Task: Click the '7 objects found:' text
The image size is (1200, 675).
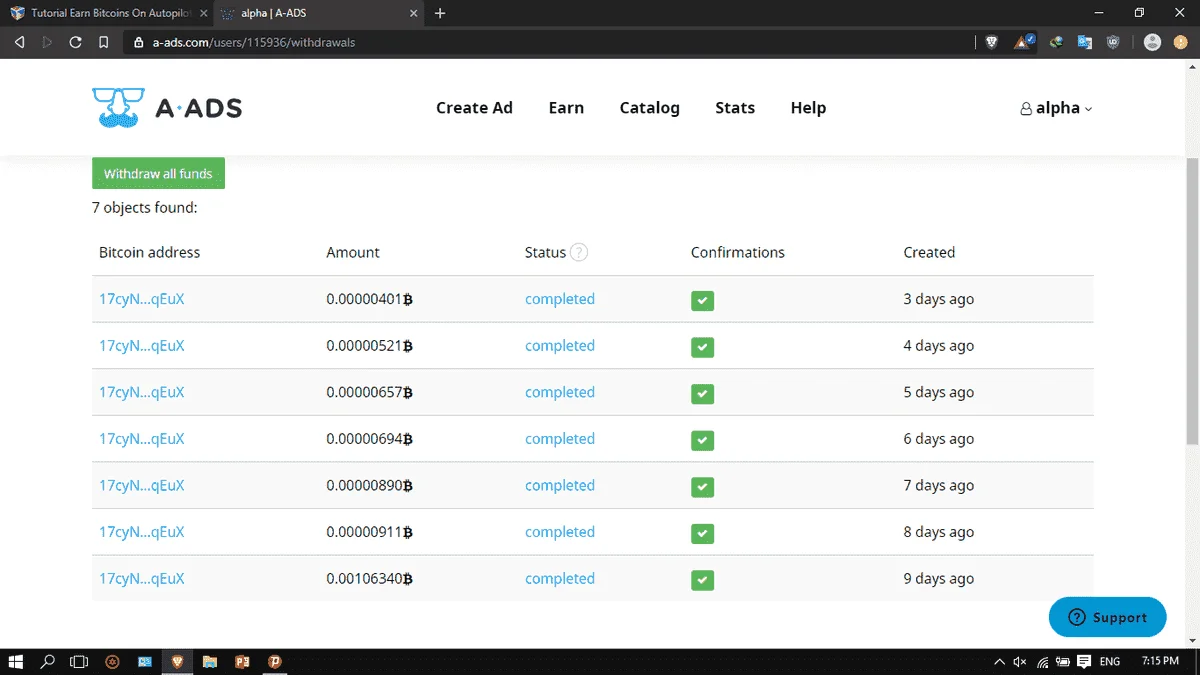Action: (145, 208)
